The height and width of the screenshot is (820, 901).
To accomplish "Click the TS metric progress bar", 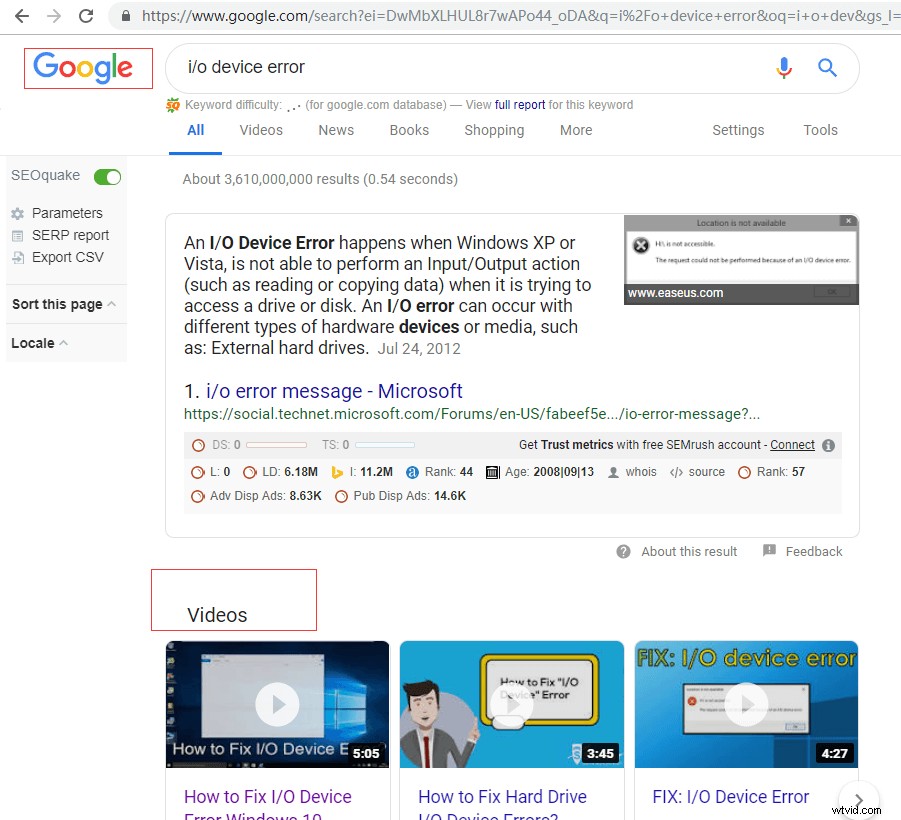I will pyautogui.click(x=384, y=445).
